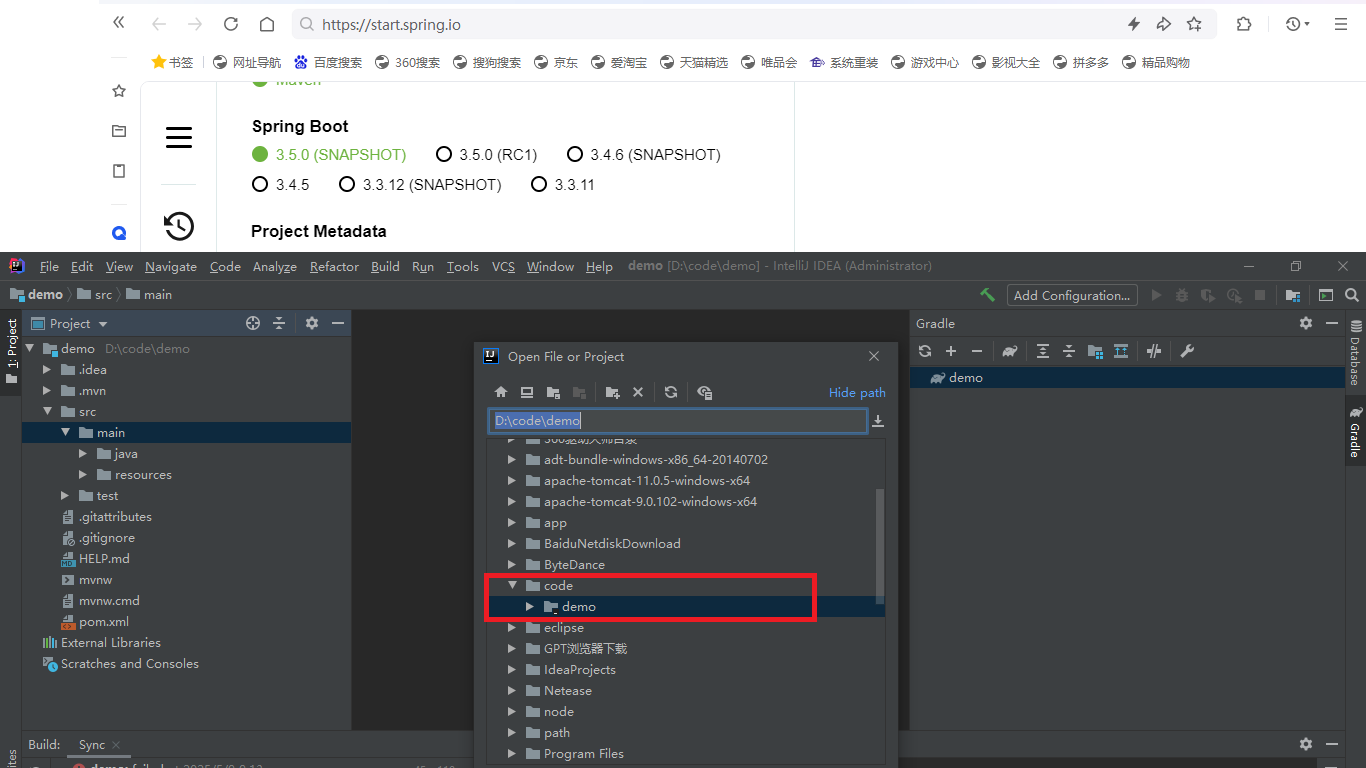
Task: Select Spring Boot 3.4.6 (SNAPSHOT) radio
Action: [575, 155]
